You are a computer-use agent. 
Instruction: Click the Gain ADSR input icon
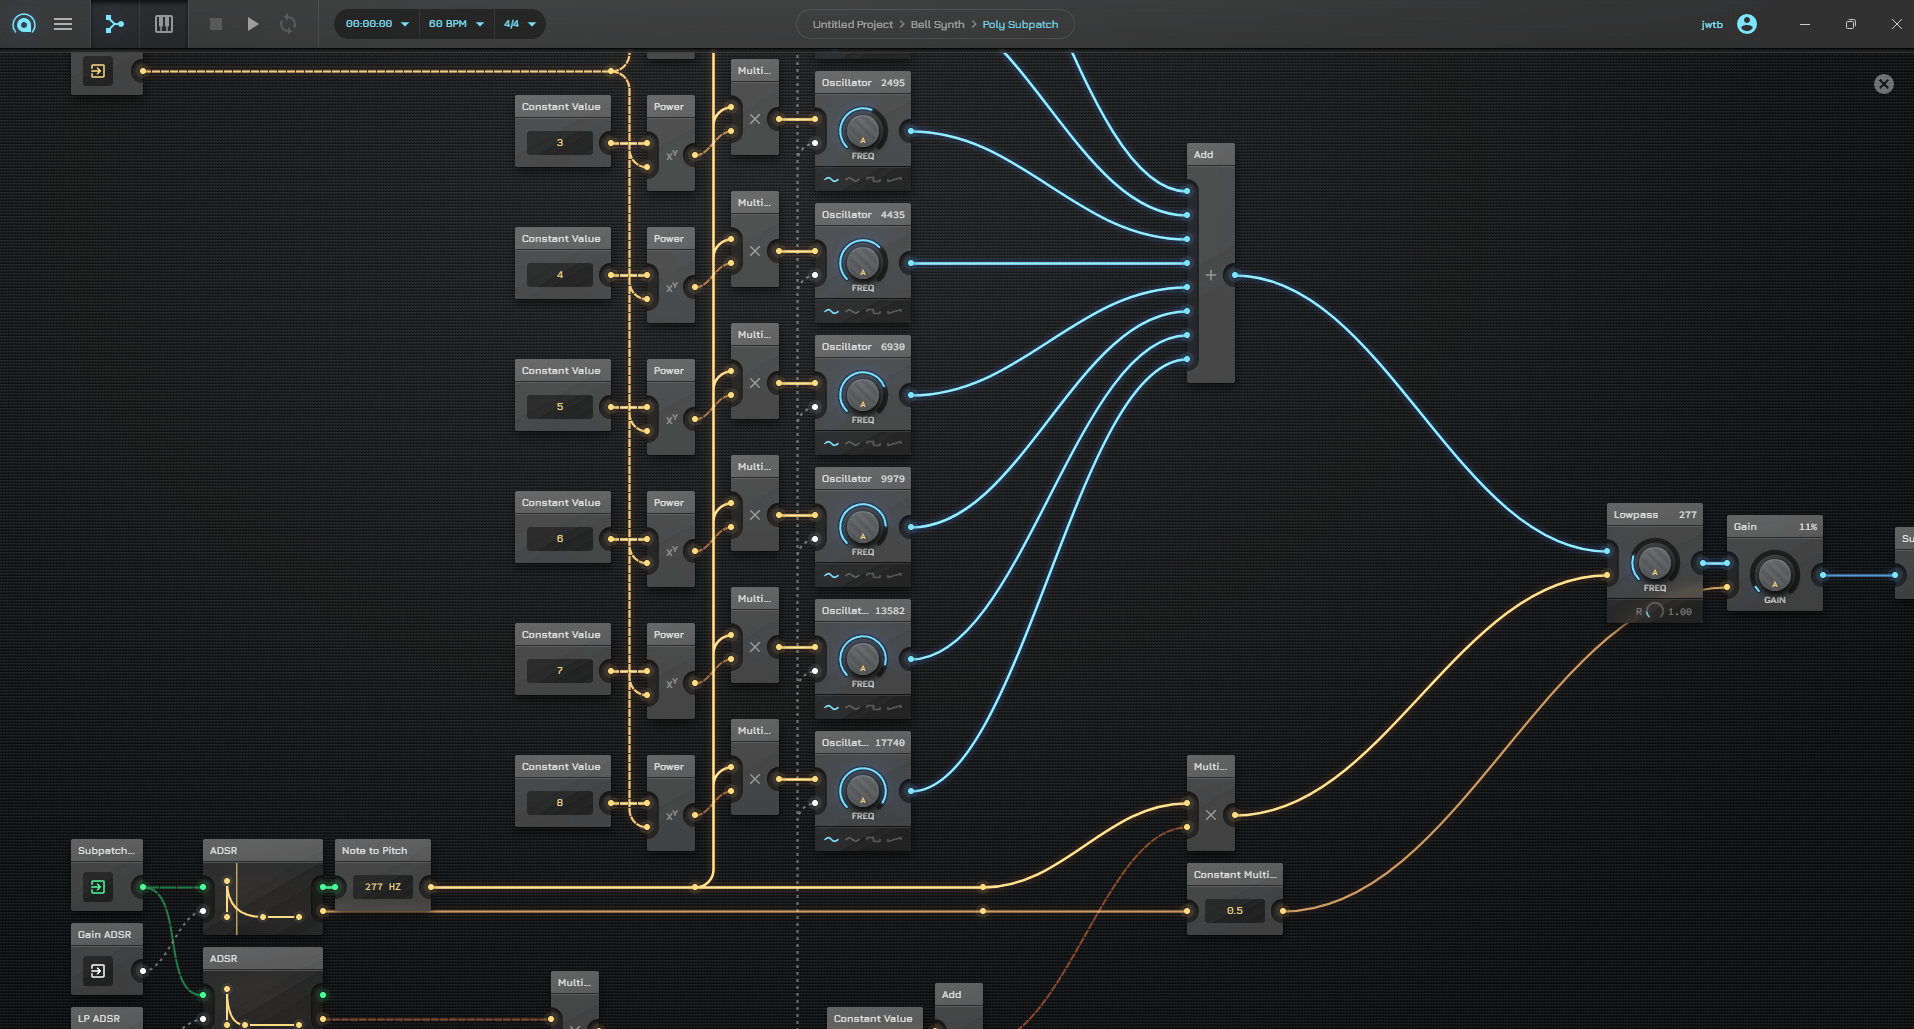click(98, 971)
